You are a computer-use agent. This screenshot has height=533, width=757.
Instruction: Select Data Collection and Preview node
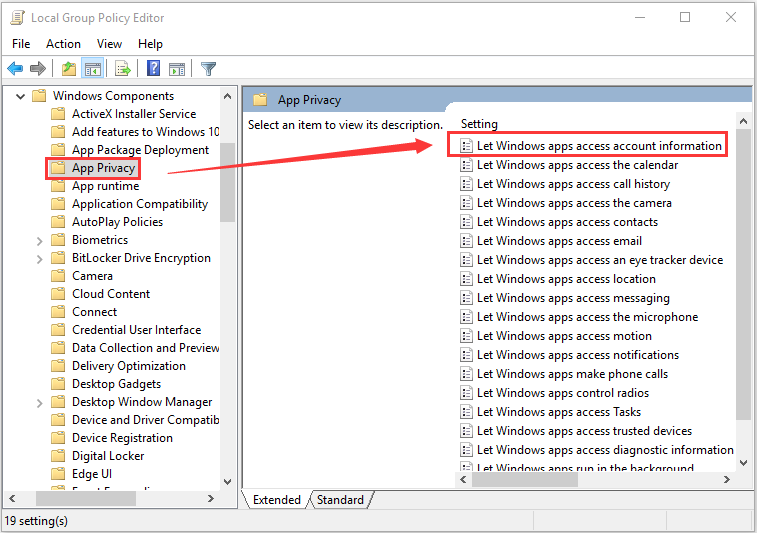(x=145, y=348)
